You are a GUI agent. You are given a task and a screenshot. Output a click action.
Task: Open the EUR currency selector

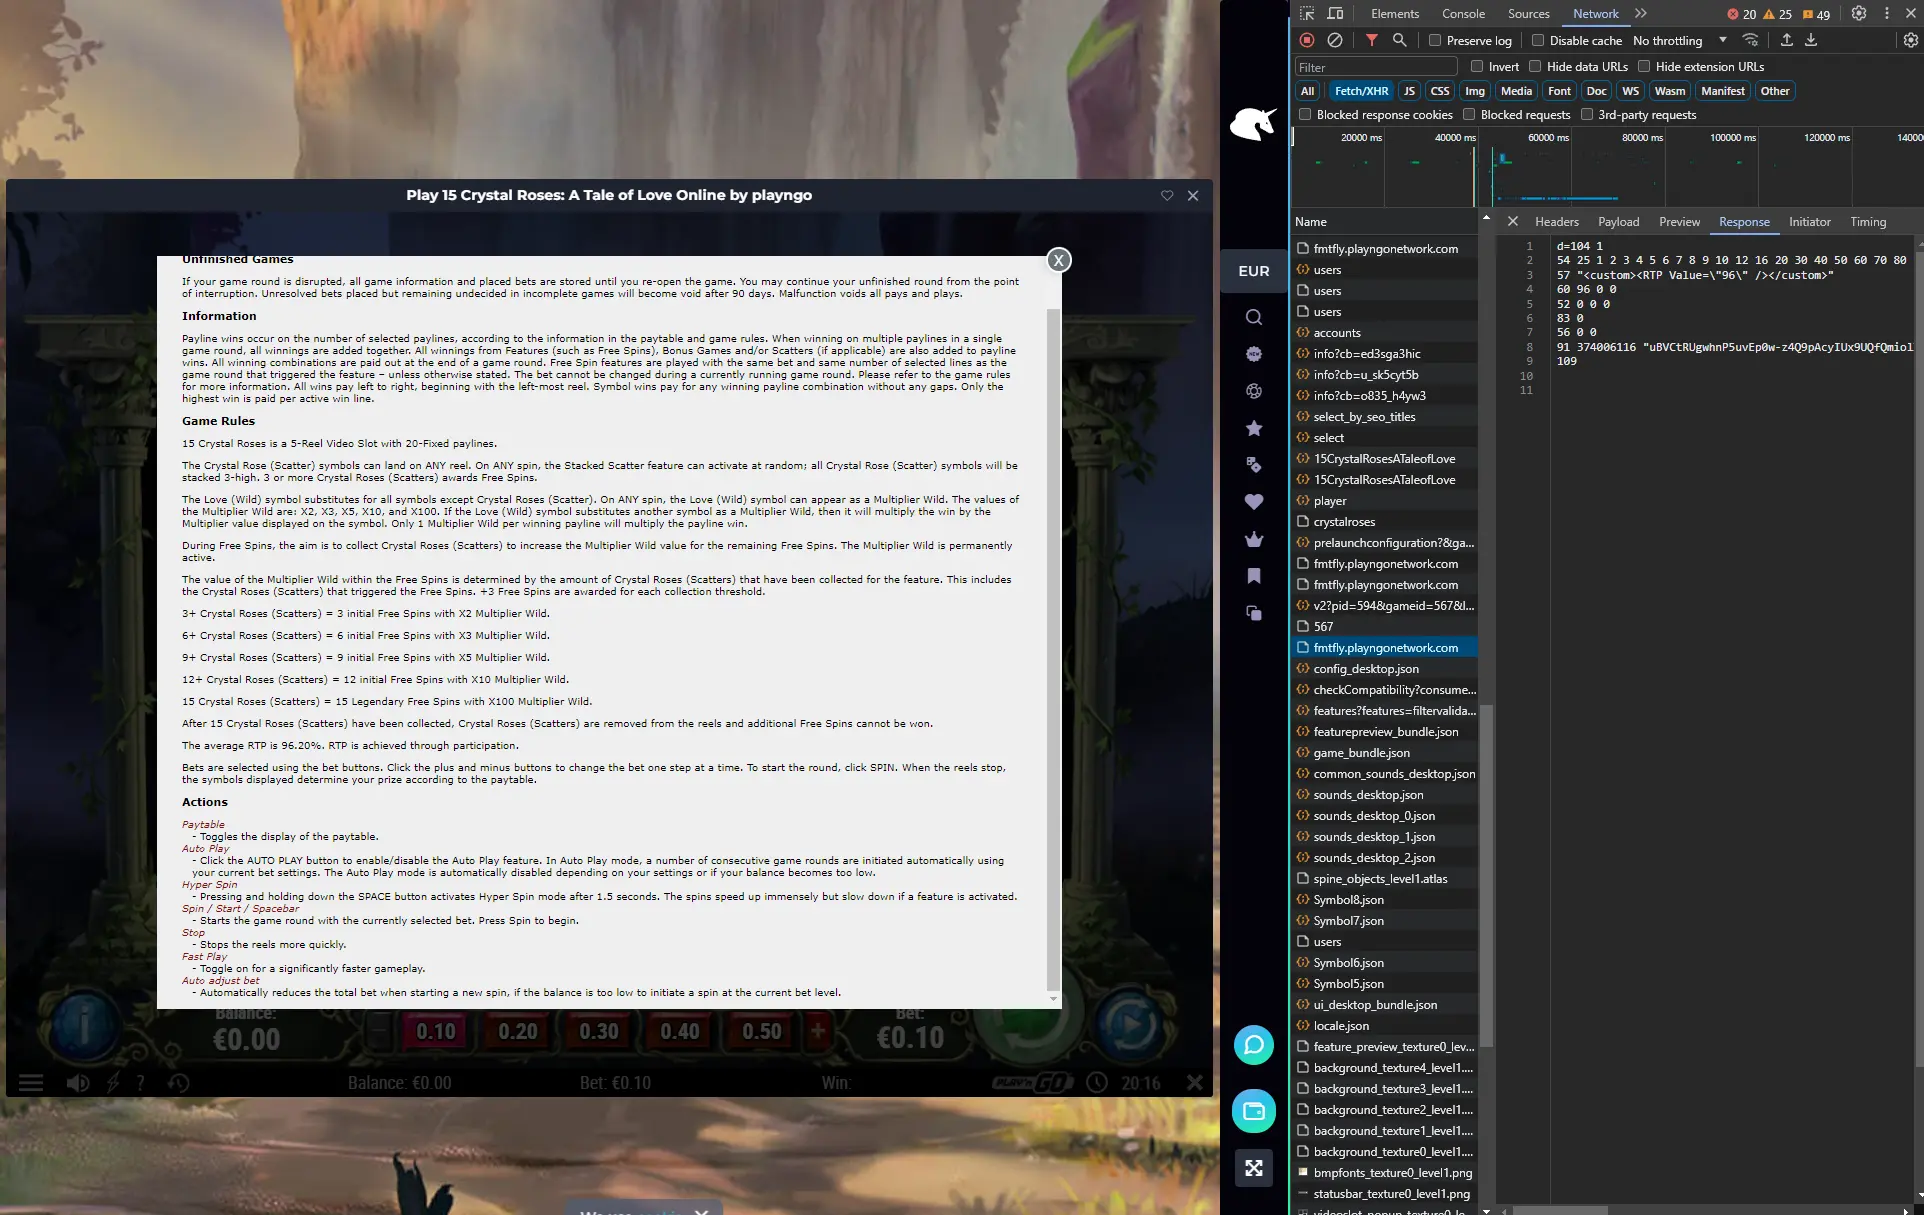pos(1254,271)
